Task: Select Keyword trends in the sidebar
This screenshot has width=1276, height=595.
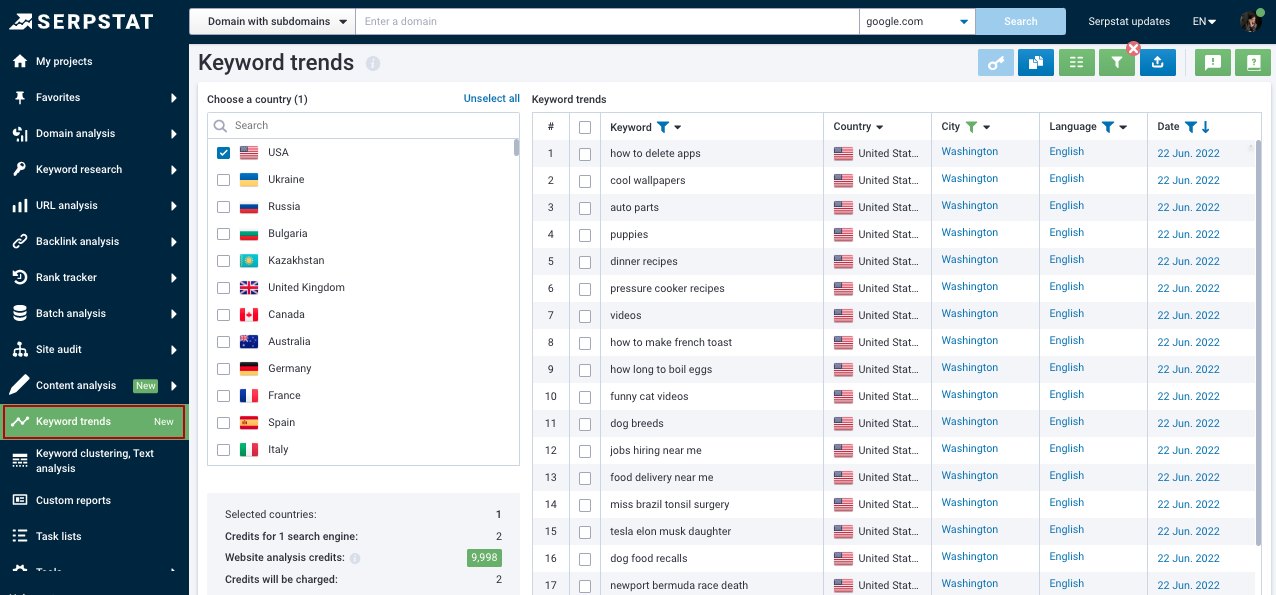Action: (x=94, y=421)
